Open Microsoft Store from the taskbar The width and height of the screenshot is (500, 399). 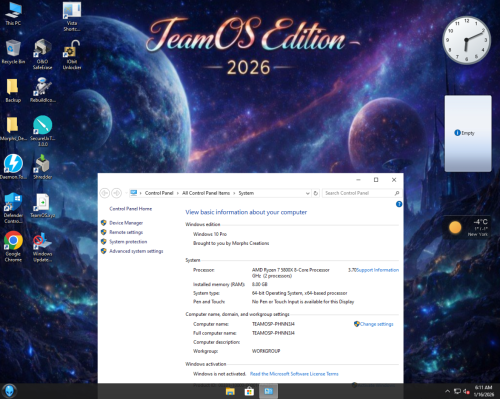click(249, 391)
